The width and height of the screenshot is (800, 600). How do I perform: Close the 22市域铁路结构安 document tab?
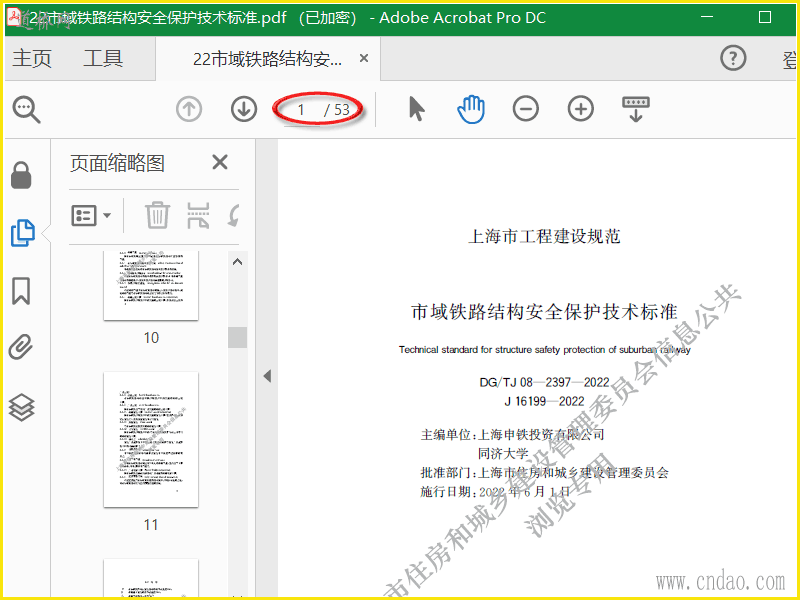[x=364, y=59]
